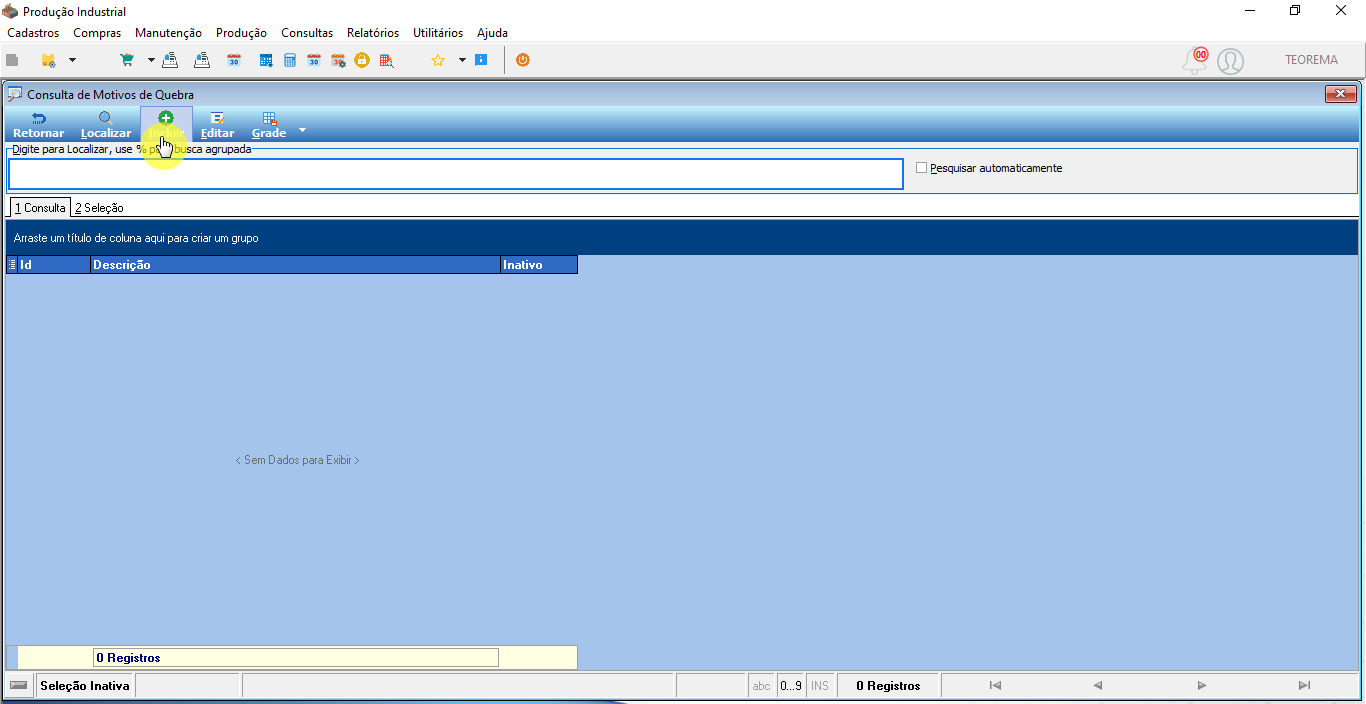Click the Editar toolbar button
Screen dimensions: 1366x704
click(x=218, y=125)
